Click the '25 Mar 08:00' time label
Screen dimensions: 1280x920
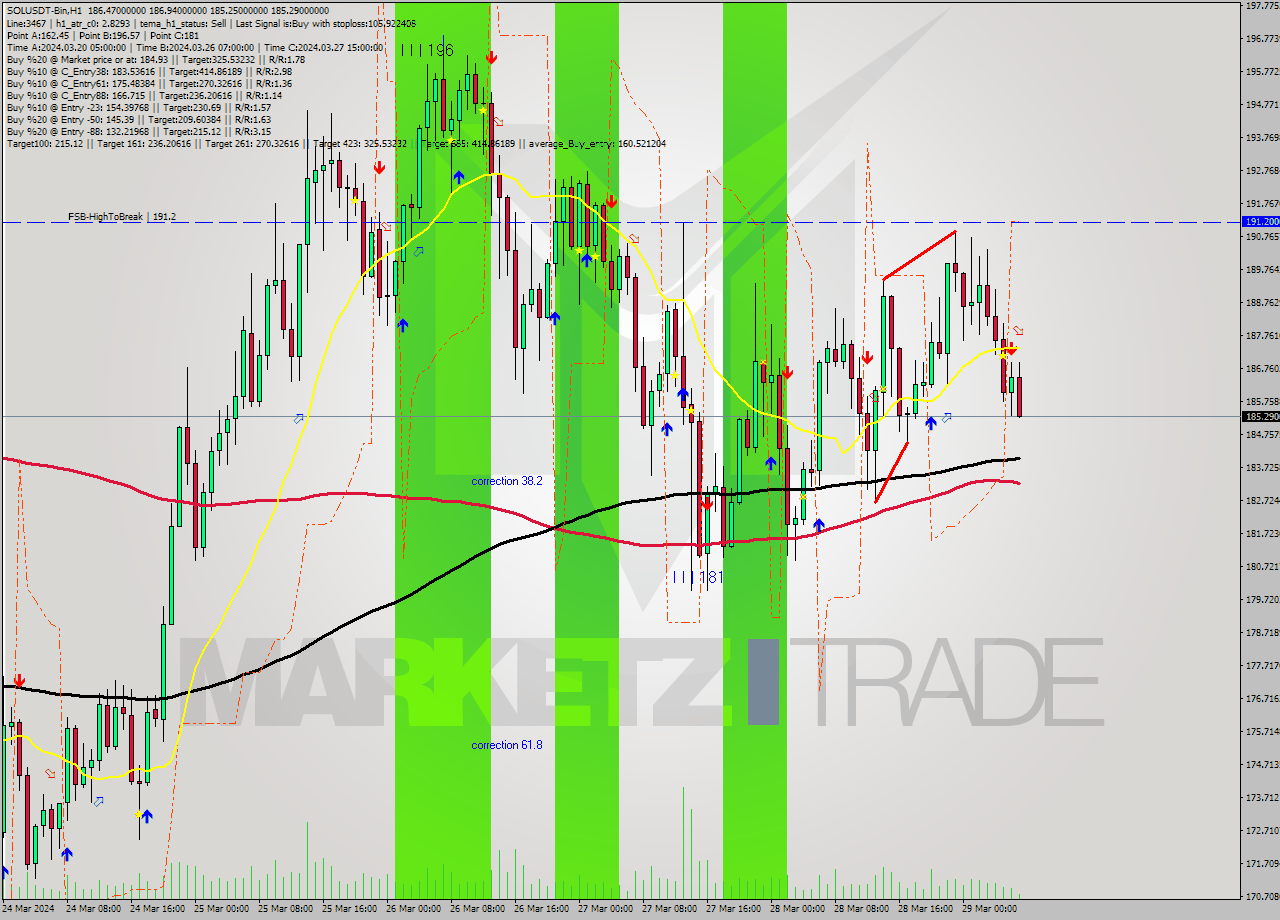(x=285, y=910)
